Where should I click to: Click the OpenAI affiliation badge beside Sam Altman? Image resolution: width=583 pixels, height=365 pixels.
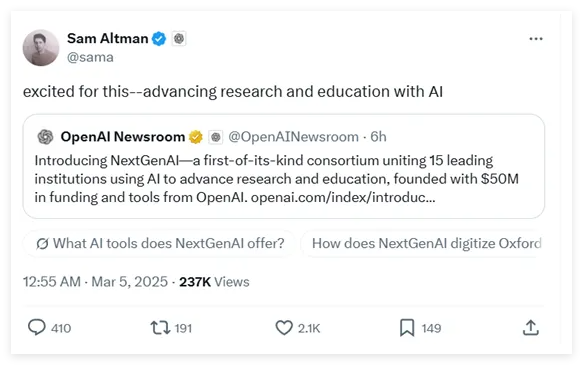(x=179, y=39)
